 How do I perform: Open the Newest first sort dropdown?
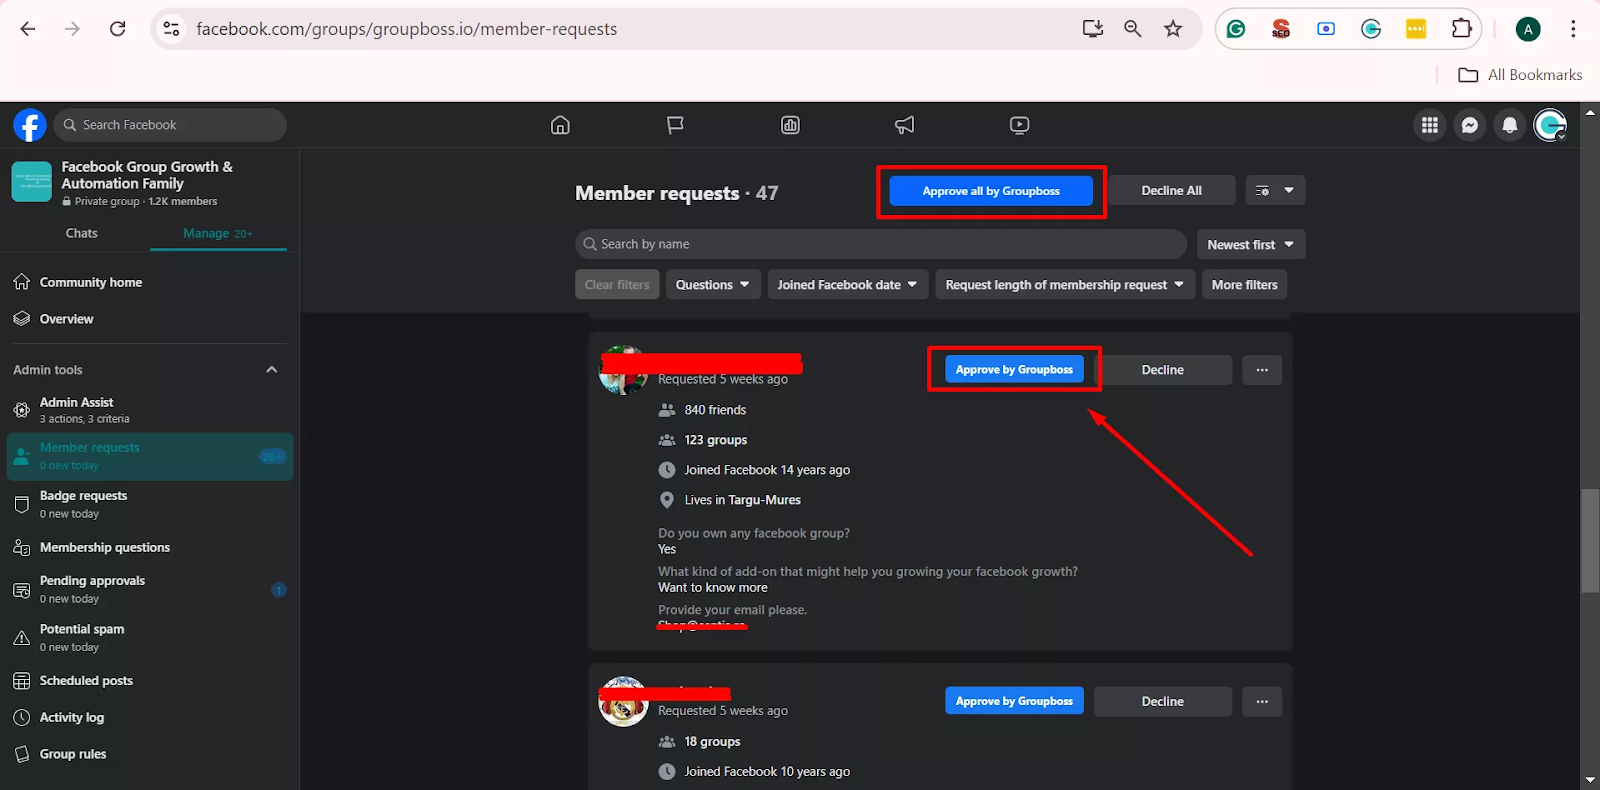coord(1251,245)
